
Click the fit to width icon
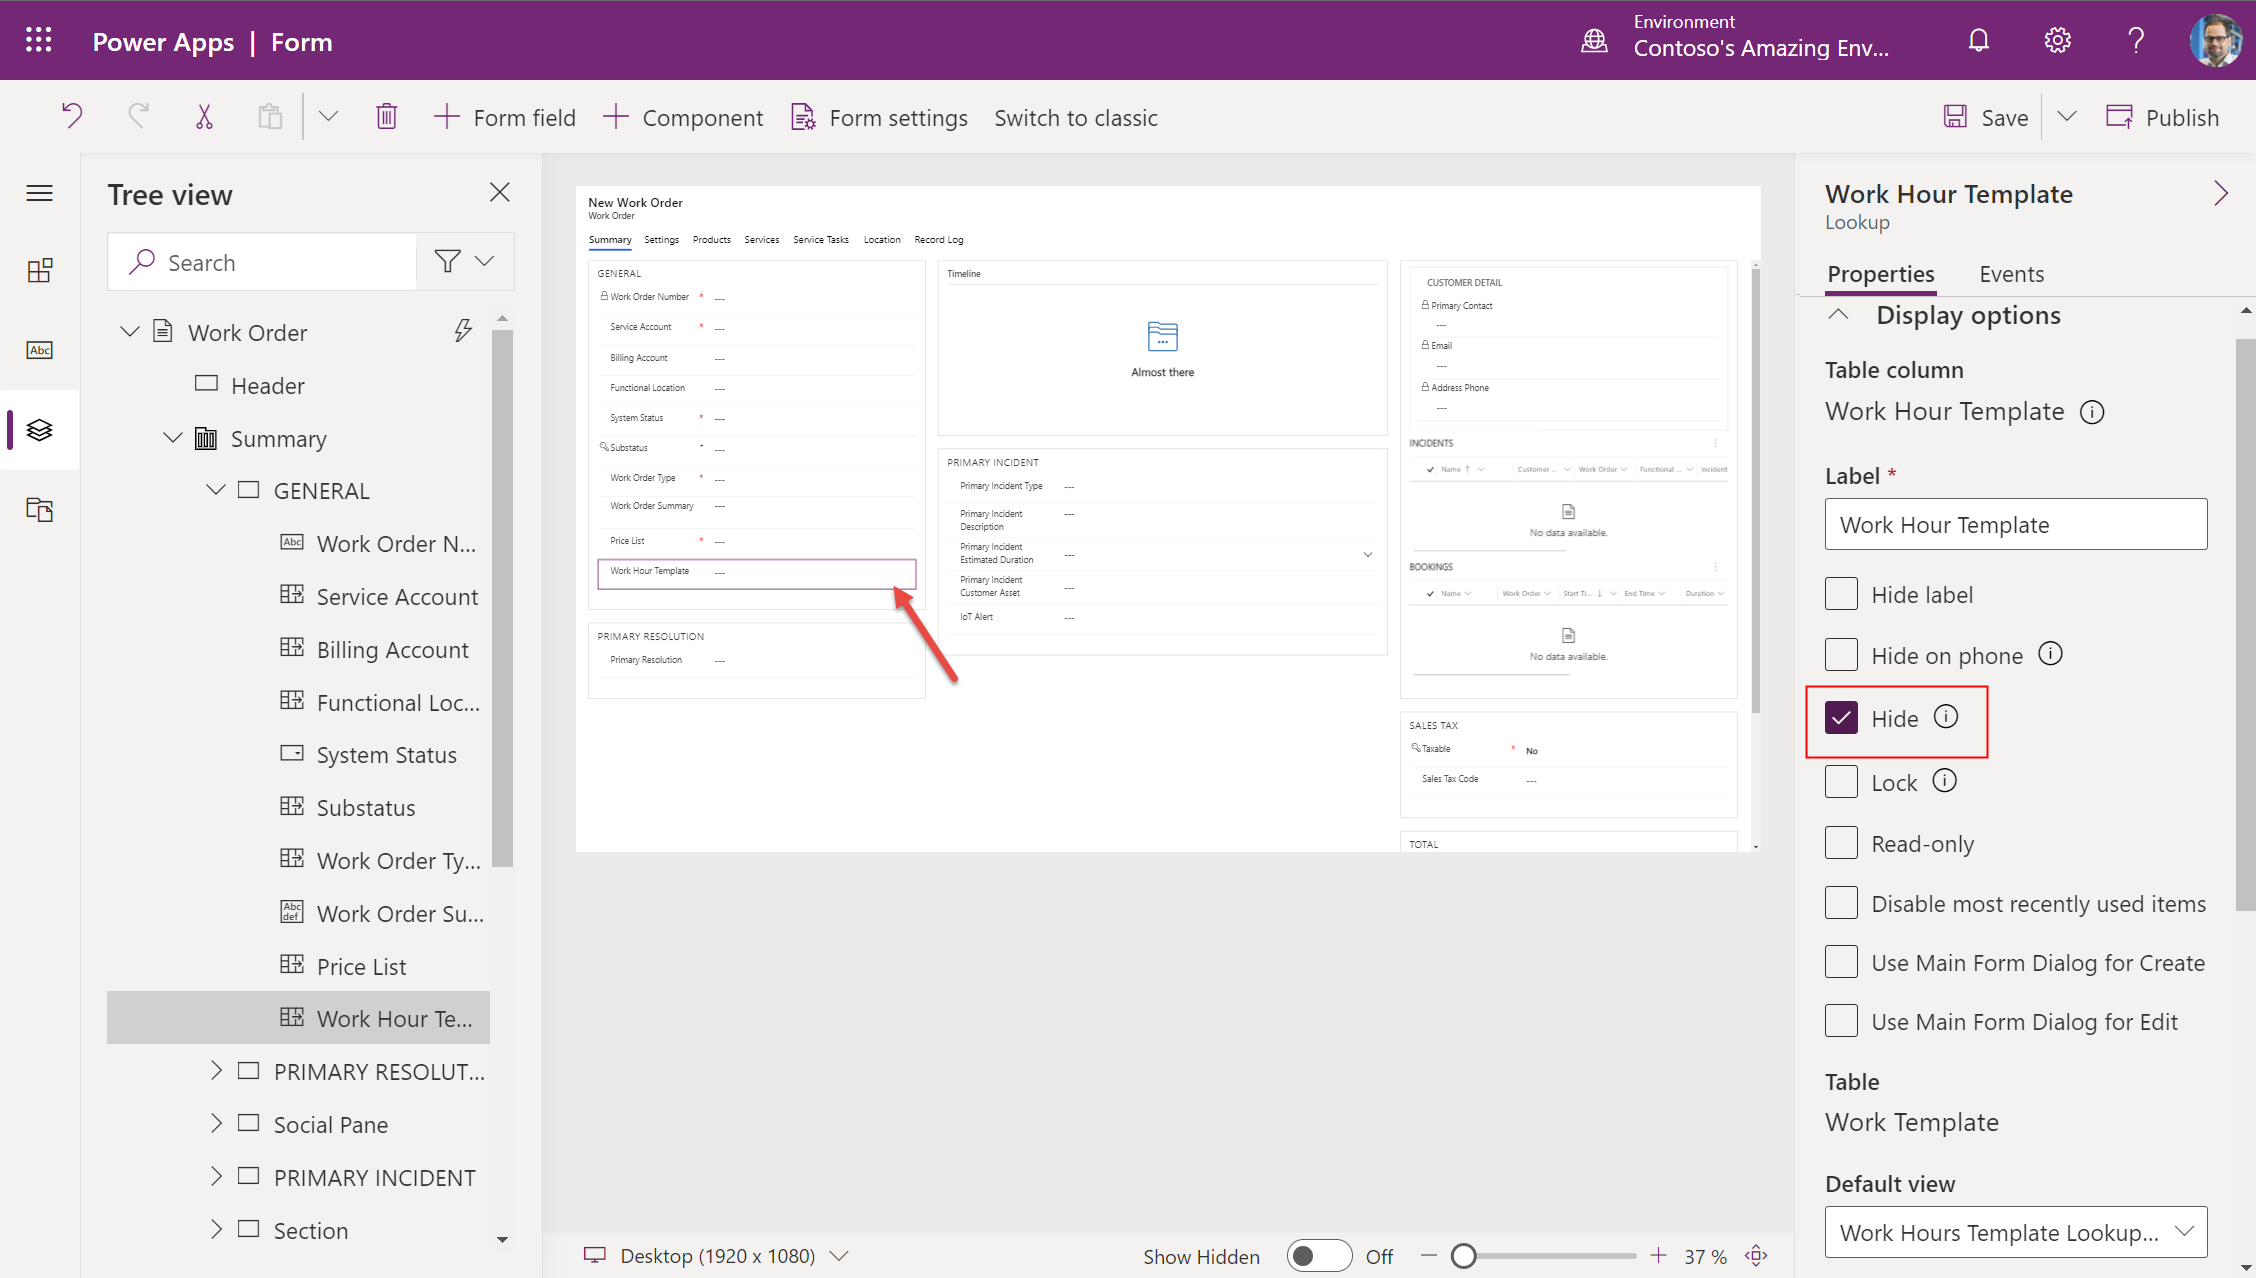1756,1256
